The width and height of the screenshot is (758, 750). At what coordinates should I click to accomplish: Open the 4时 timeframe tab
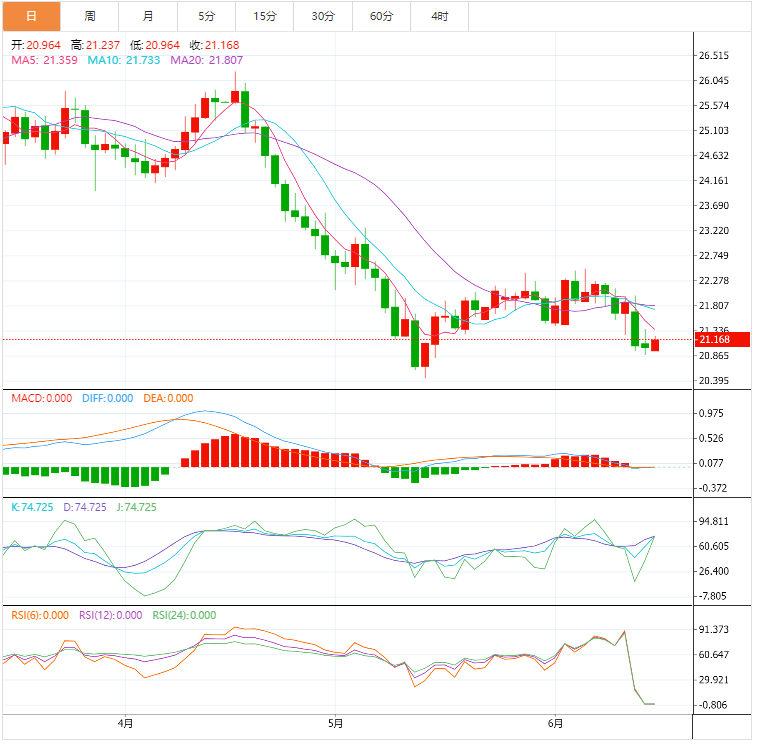tap(440, 16)
